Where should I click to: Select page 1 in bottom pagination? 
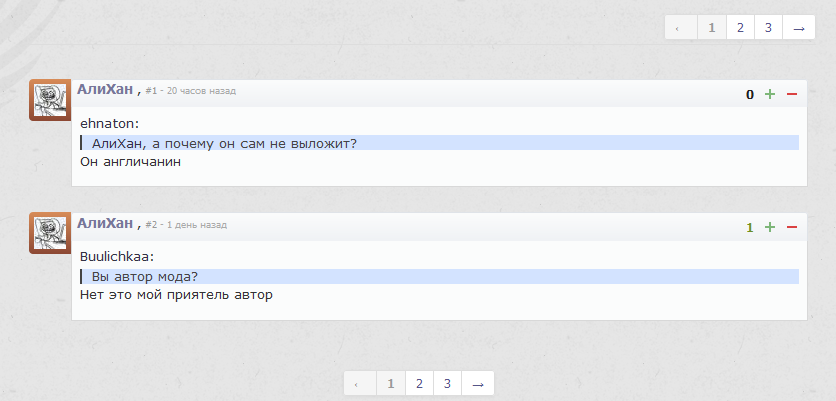tap(390, 384)
